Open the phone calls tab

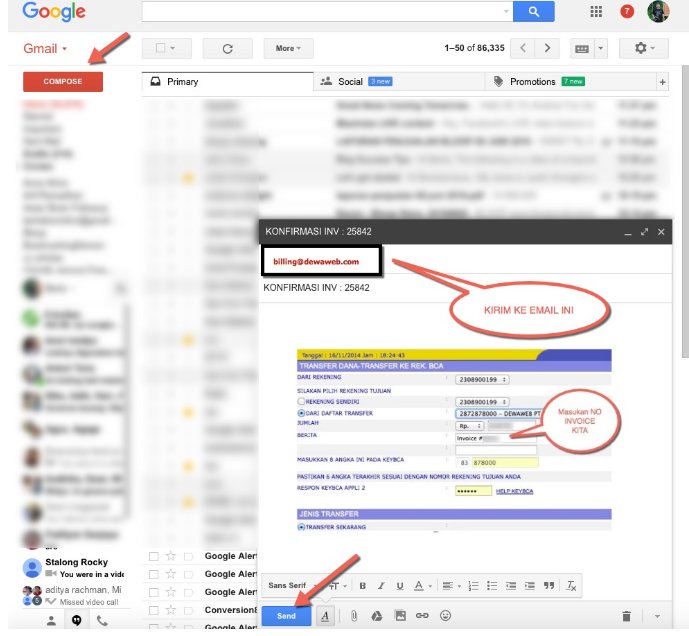(102, 620)
